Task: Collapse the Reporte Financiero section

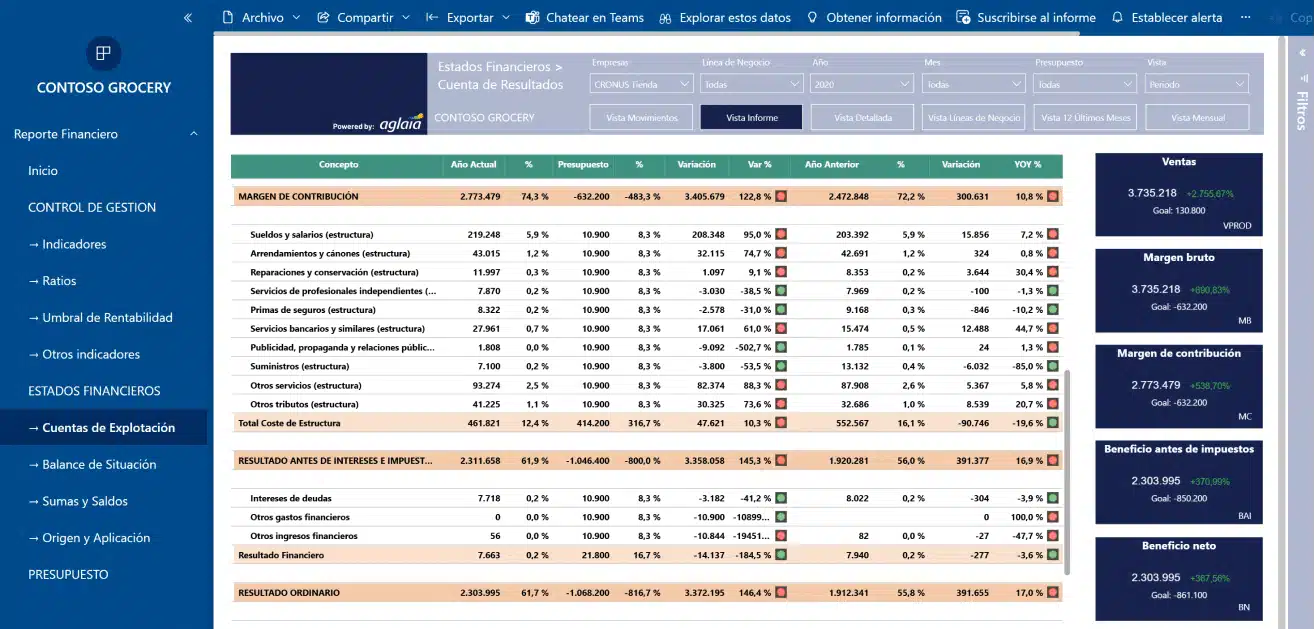Action: [x=194, y=134]
